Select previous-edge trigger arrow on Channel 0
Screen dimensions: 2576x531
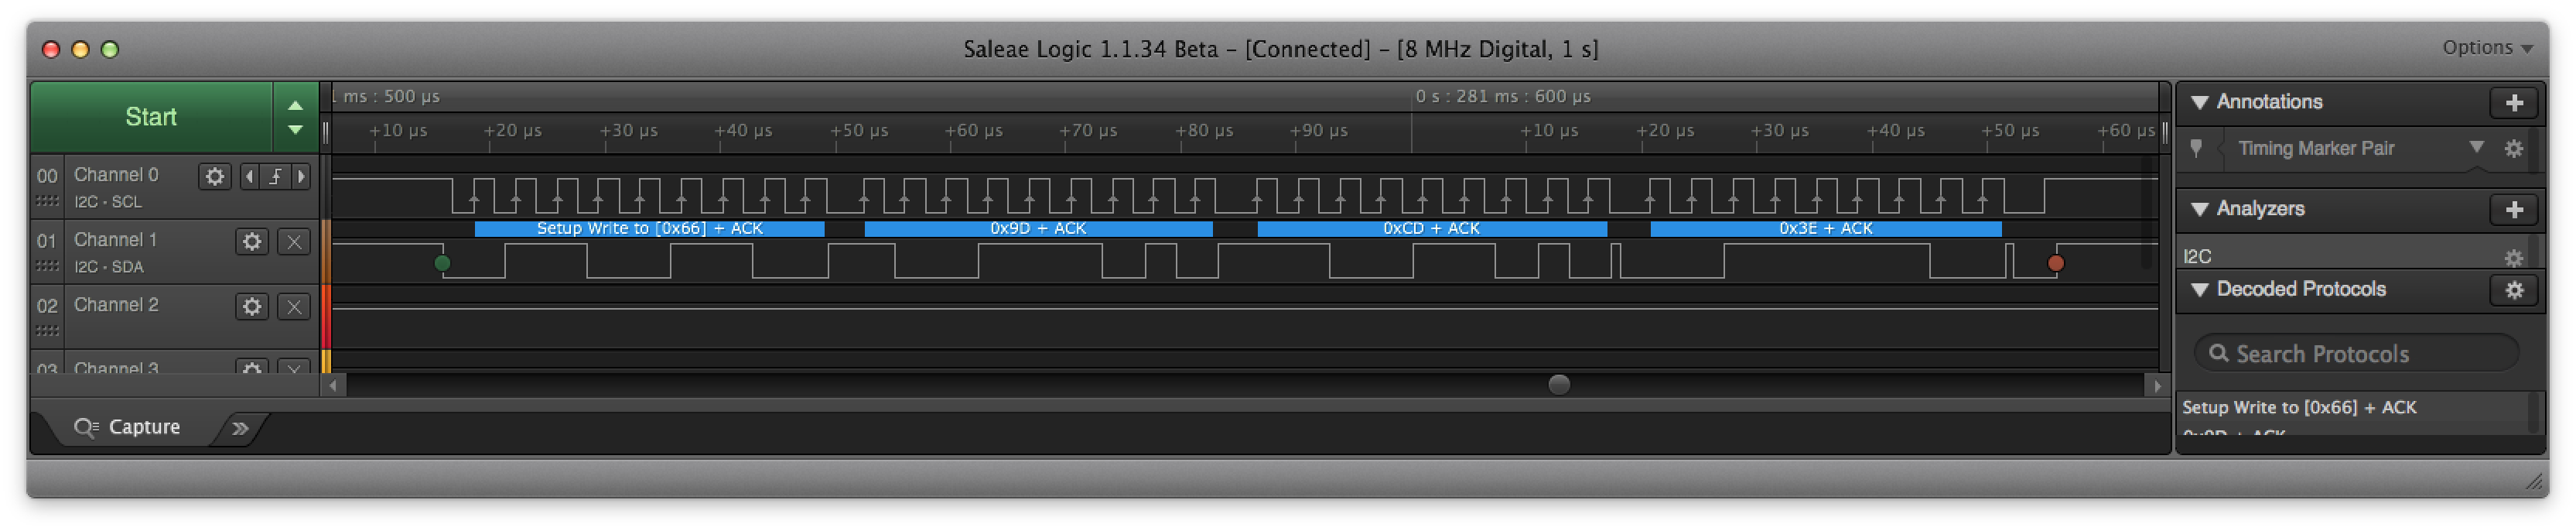(249, 177)
